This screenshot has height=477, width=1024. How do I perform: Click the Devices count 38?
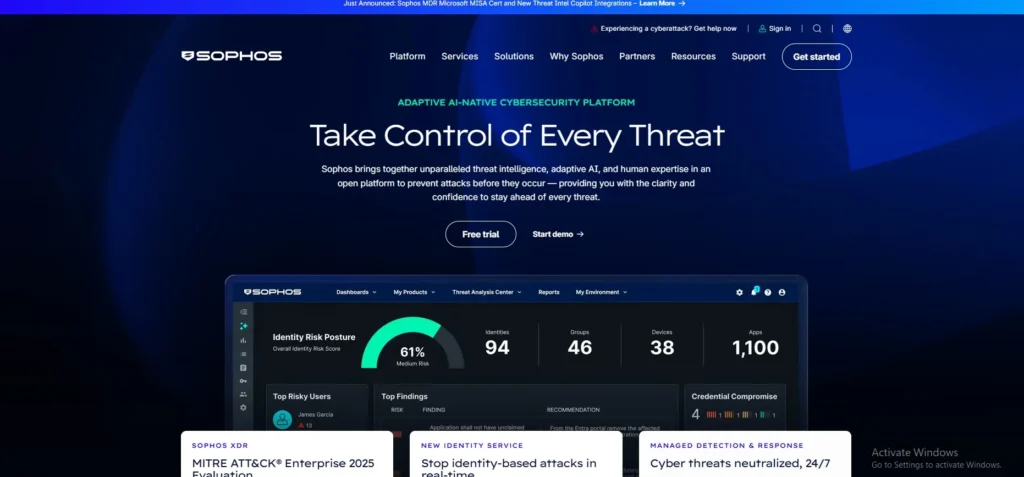pos(662,348)
